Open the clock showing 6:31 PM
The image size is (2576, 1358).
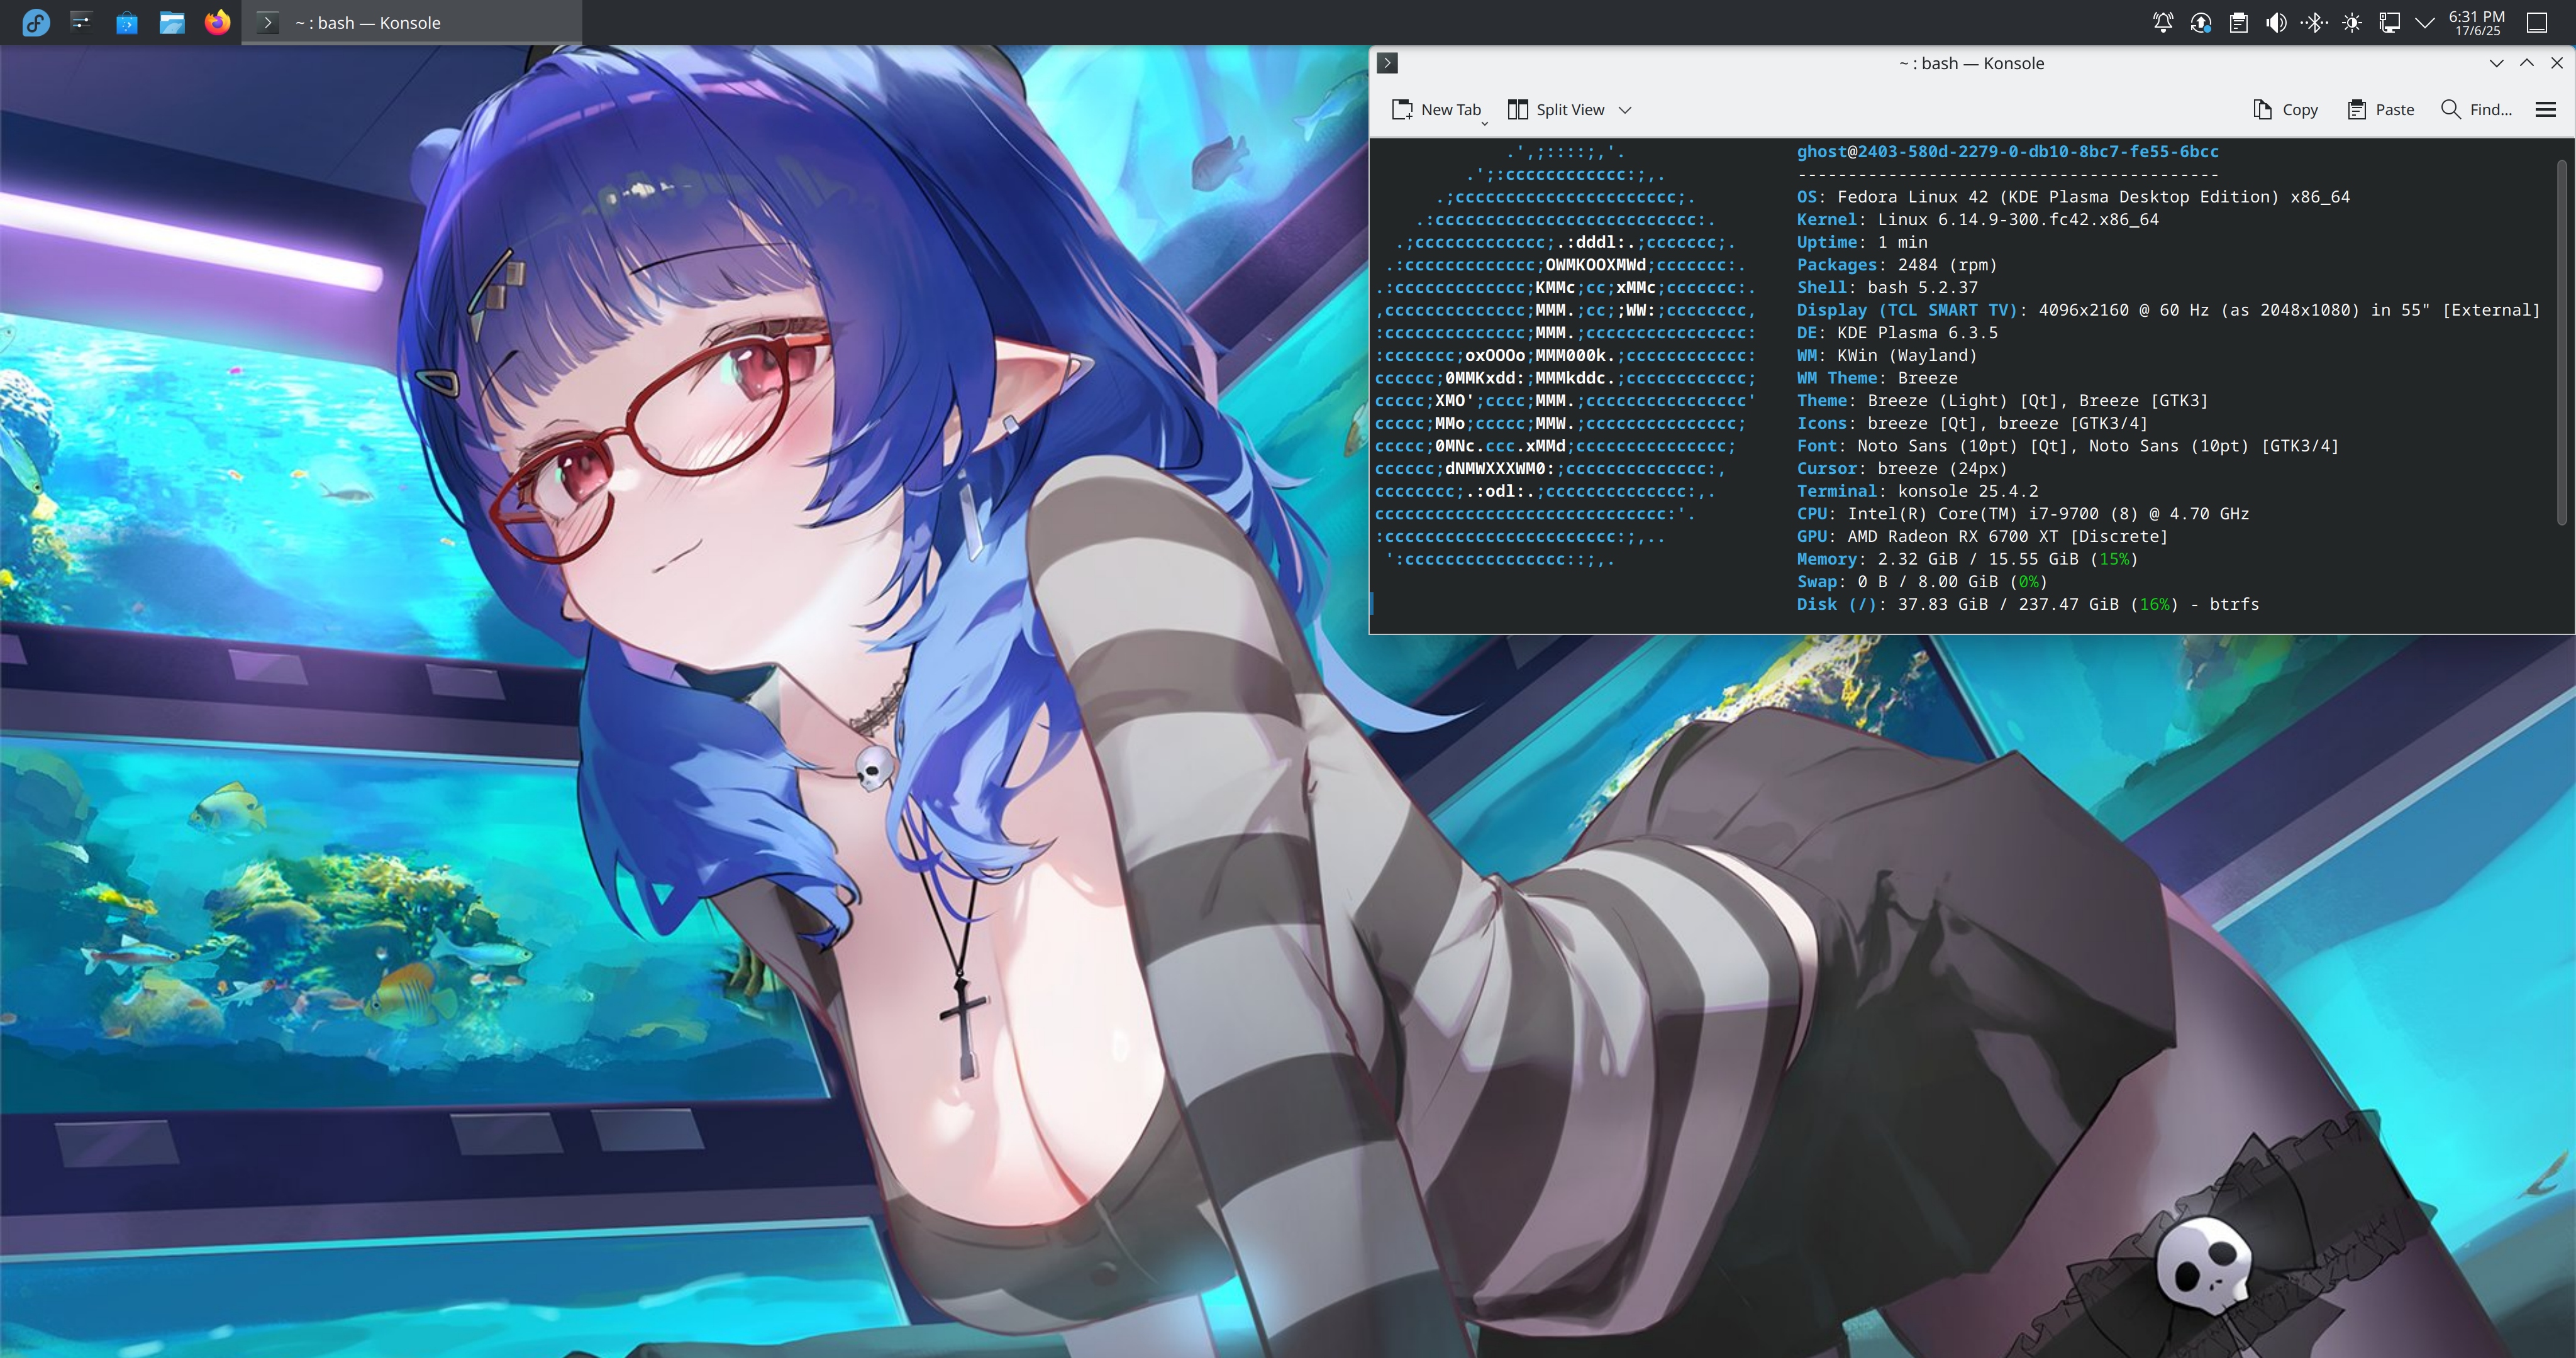(x=2477, y=22)
